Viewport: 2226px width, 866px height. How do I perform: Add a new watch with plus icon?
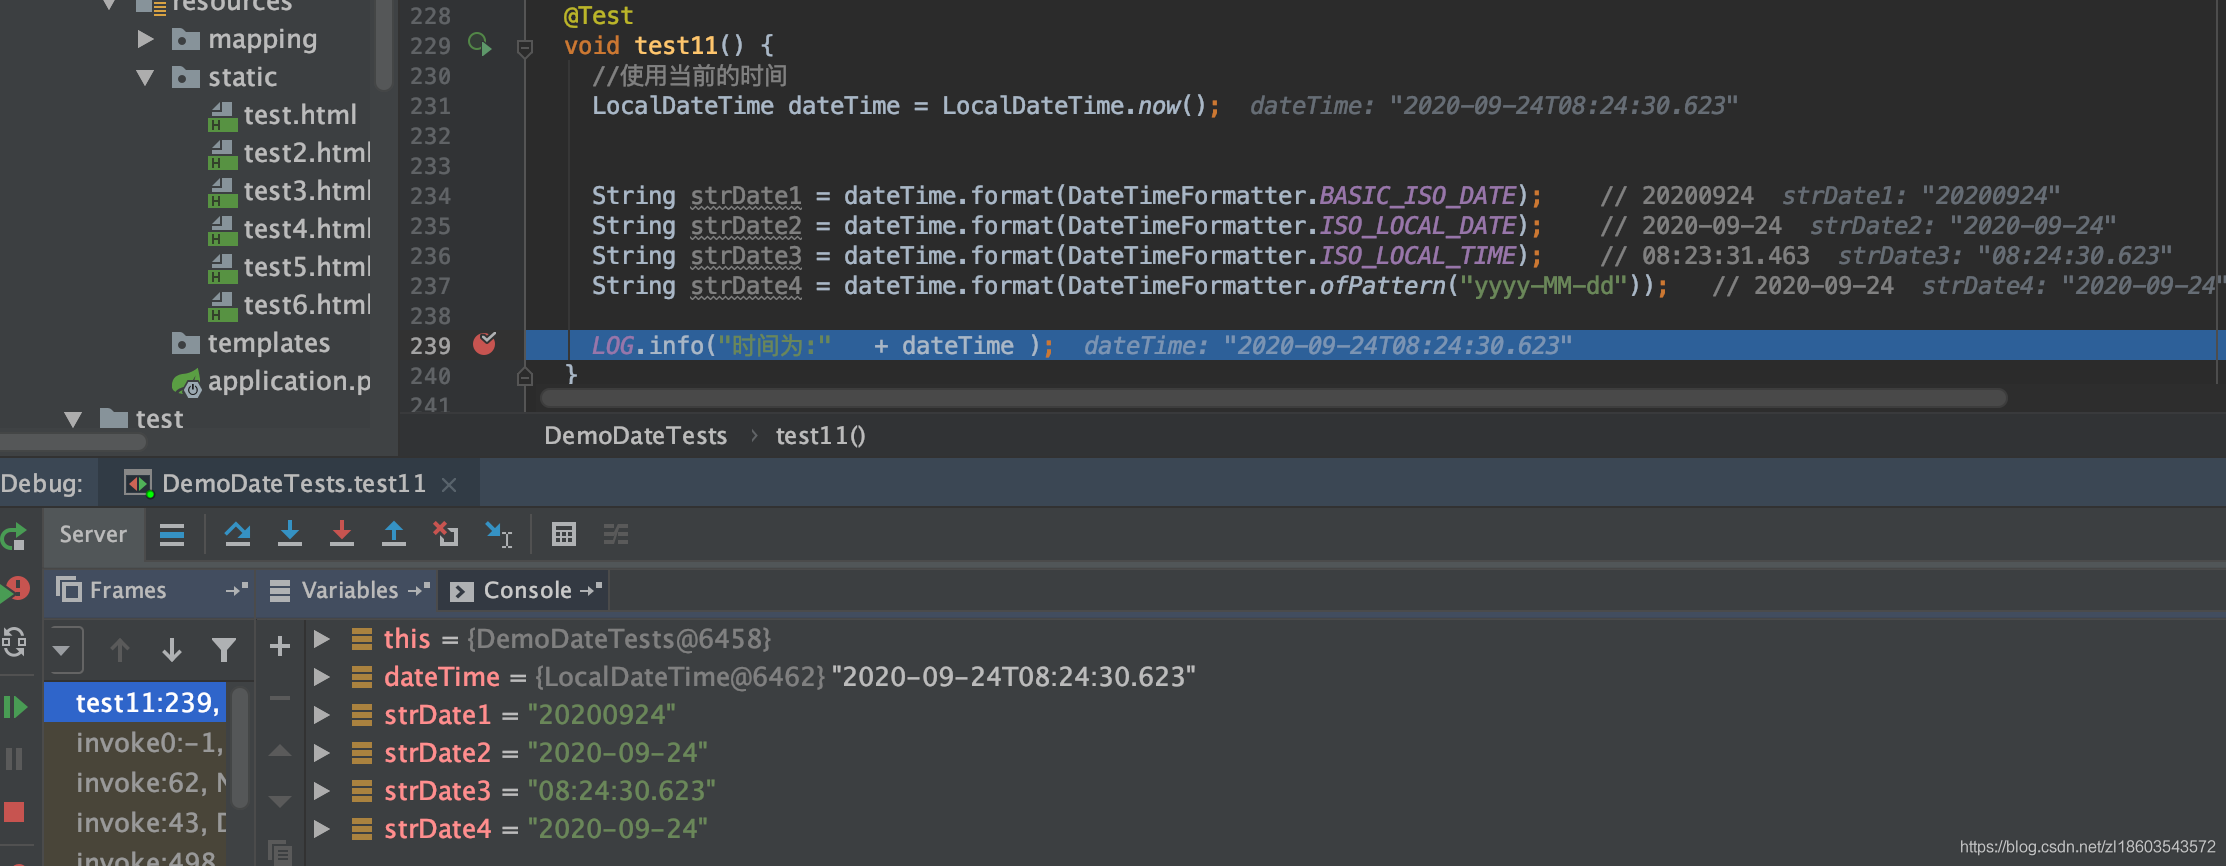(x=280, y=646)
